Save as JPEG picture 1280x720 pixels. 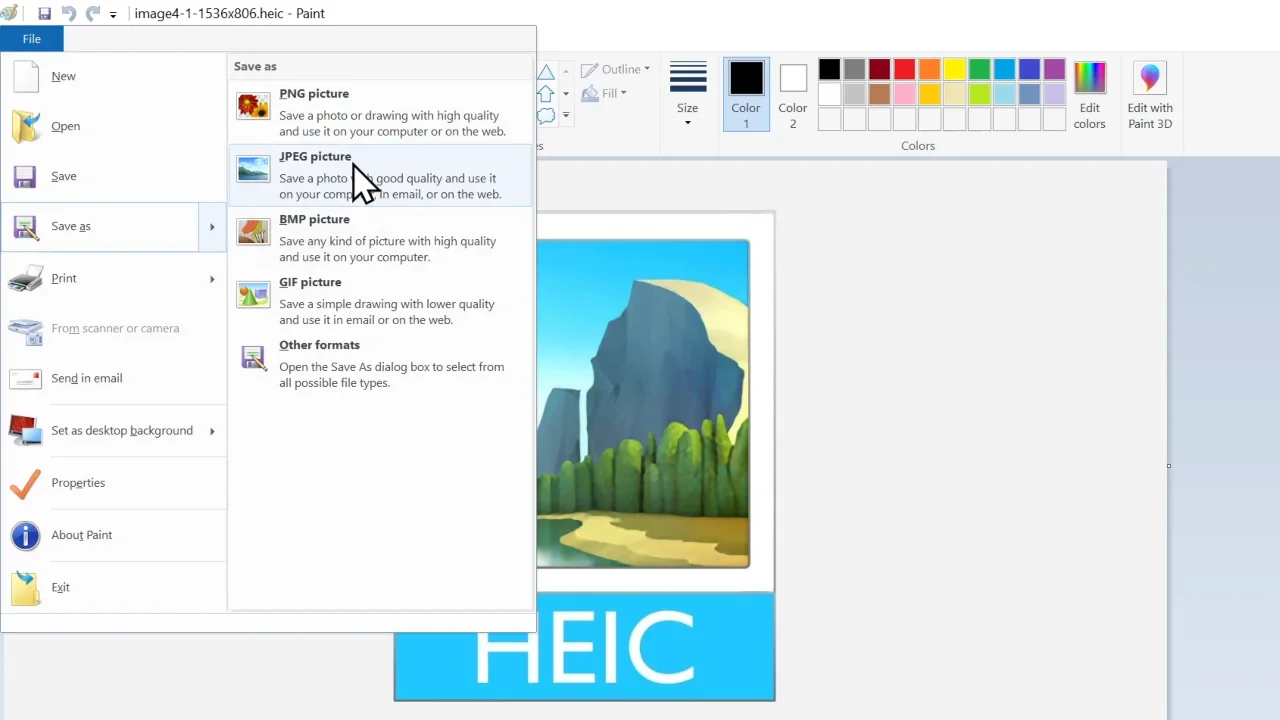pos(380,175)
